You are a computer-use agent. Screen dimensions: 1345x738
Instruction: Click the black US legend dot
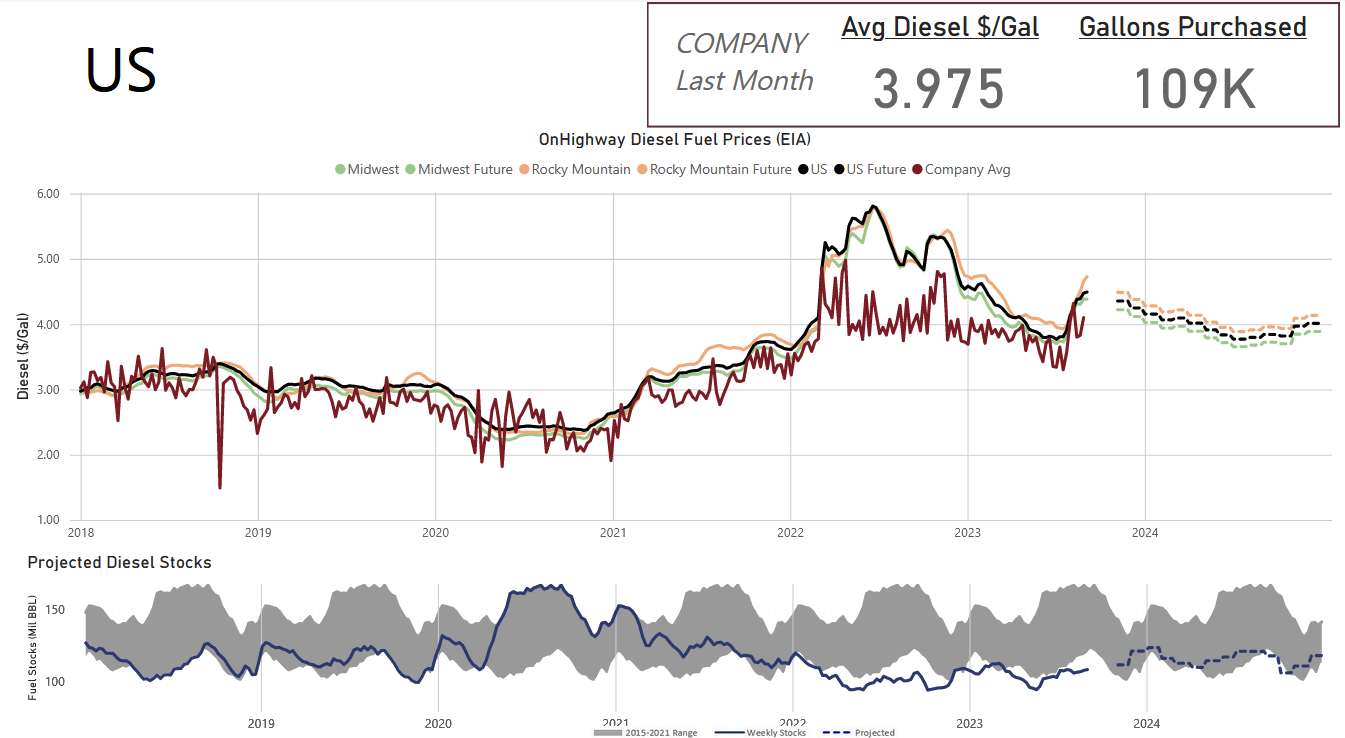803,170
